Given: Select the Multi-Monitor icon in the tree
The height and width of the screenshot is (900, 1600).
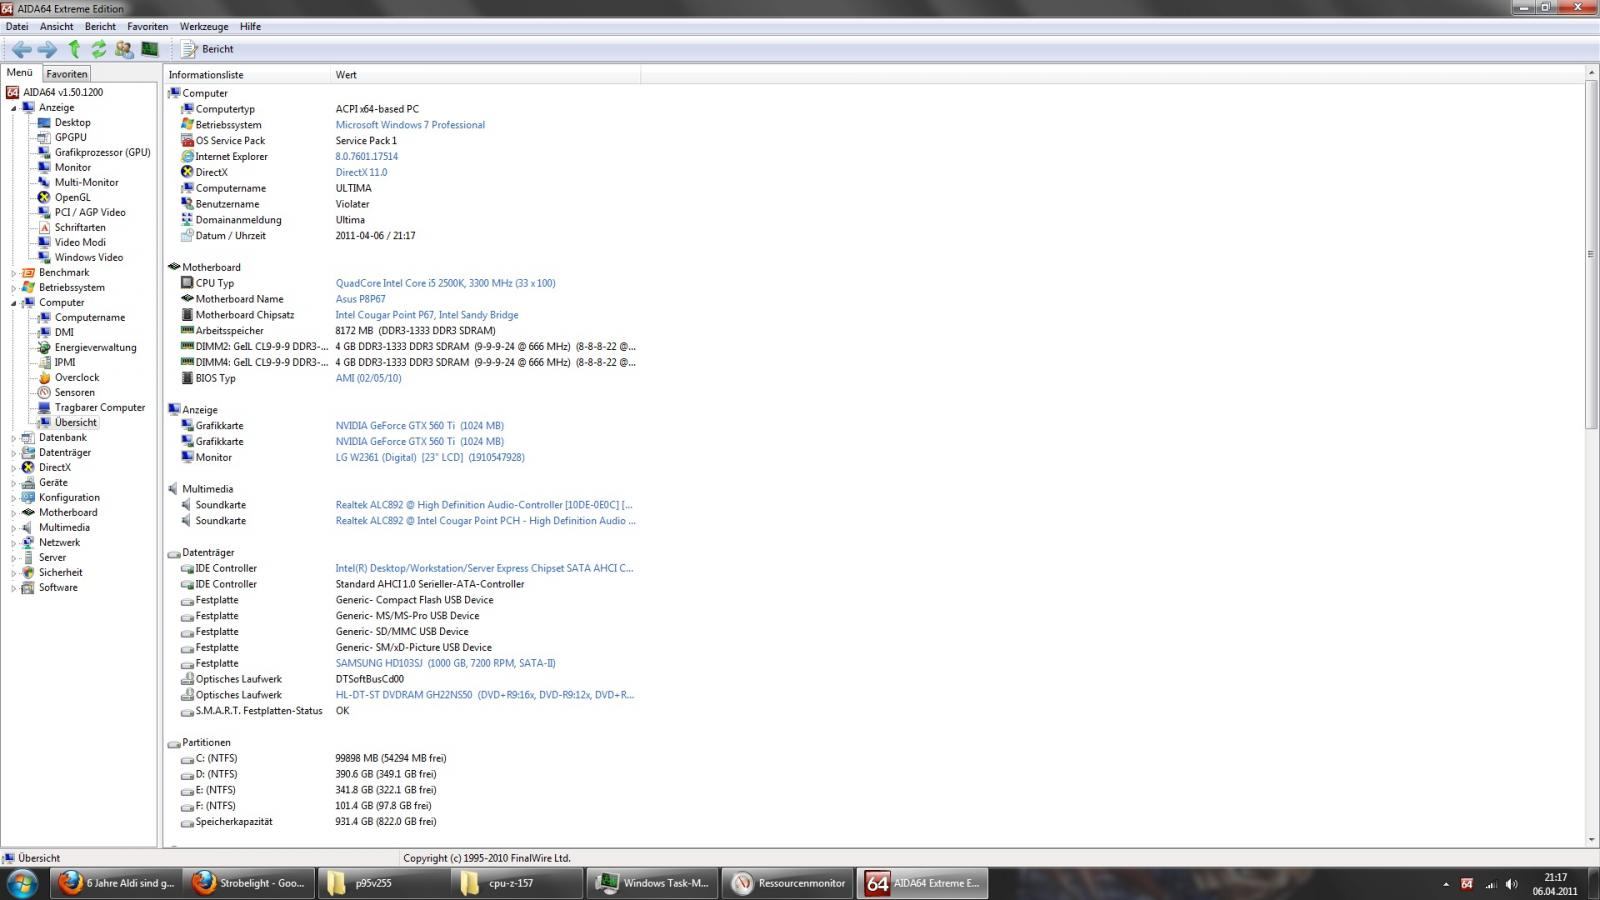Looking at the screenshot, I should tap(44, 183).
